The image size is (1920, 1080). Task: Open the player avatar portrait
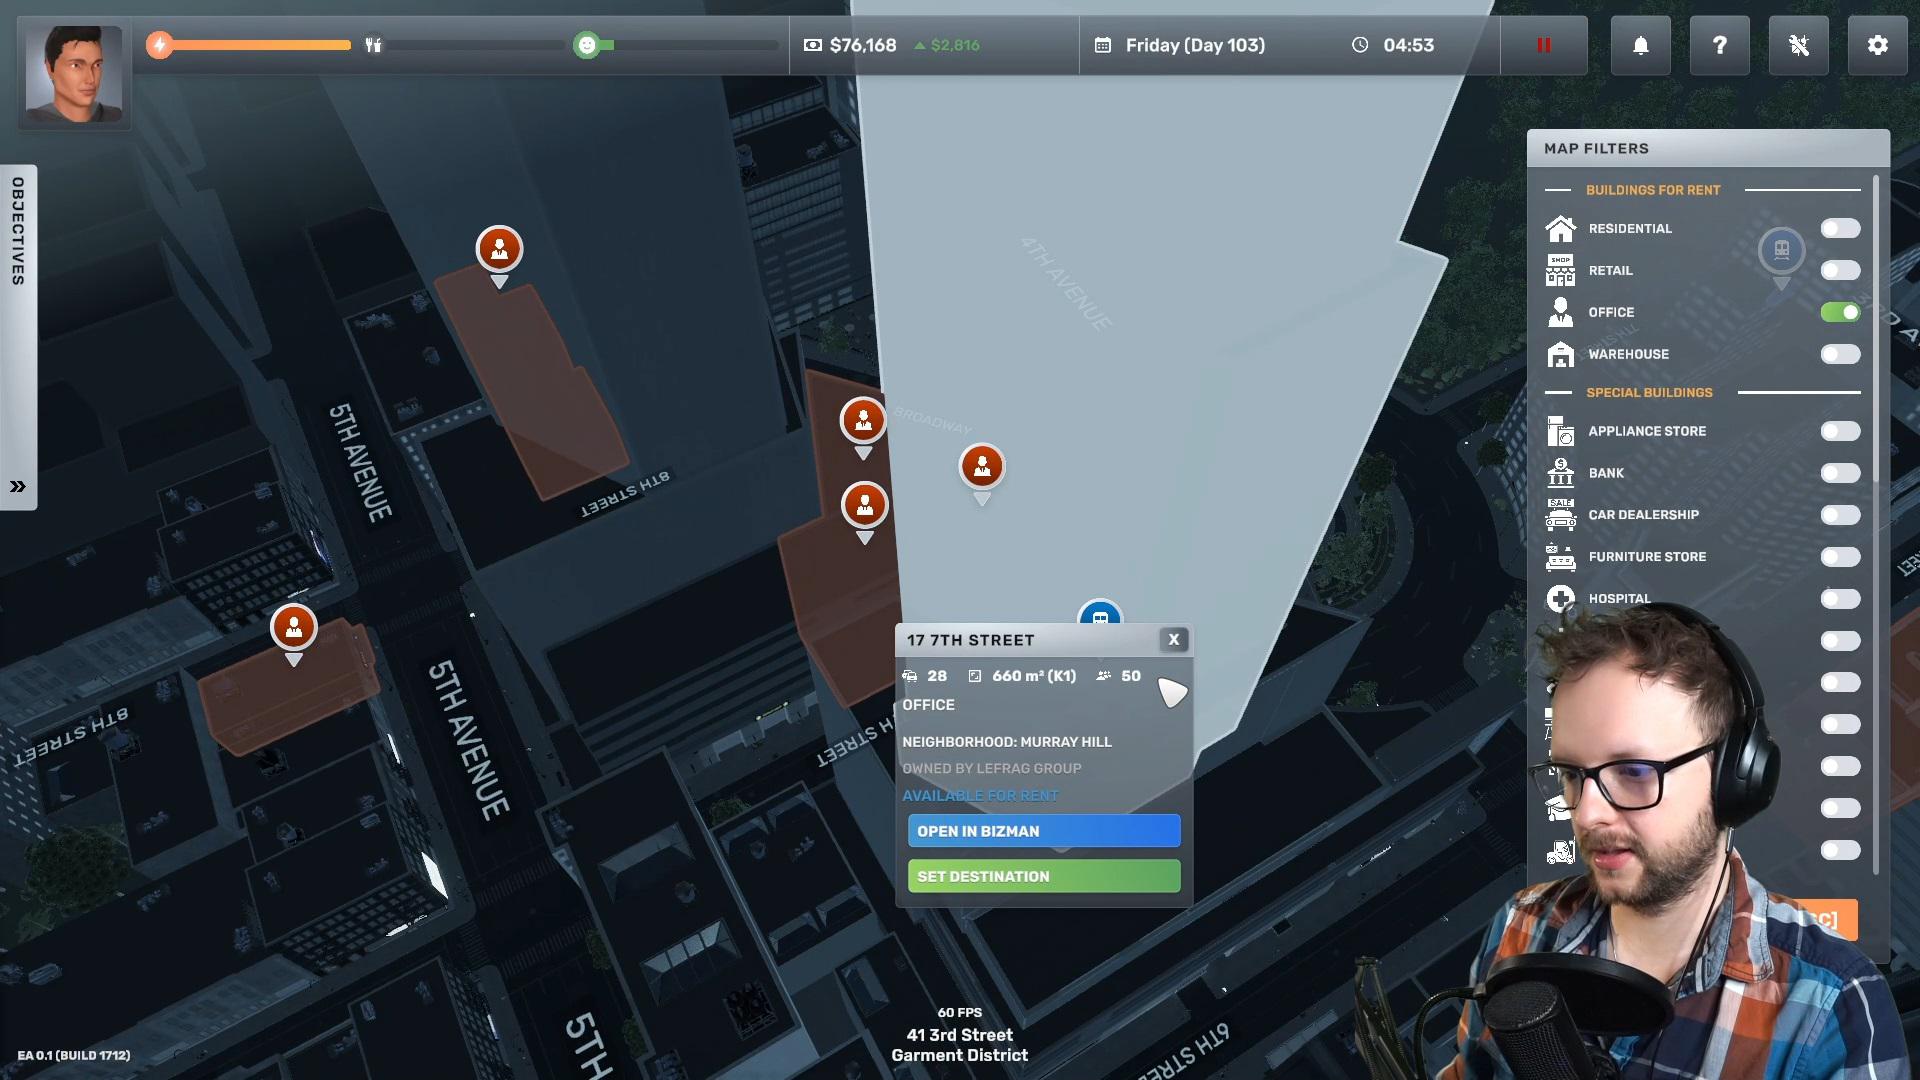[x=74, y=74]
